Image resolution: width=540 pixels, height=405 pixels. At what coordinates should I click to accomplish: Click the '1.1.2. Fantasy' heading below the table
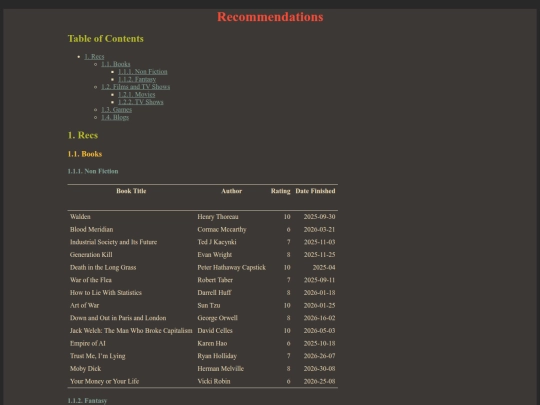click(x=87, y=401)
